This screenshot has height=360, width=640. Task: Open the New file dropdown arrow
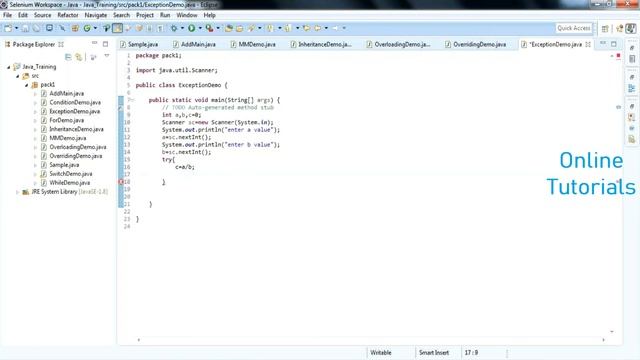pyautogui.click(x=16, y=28)
